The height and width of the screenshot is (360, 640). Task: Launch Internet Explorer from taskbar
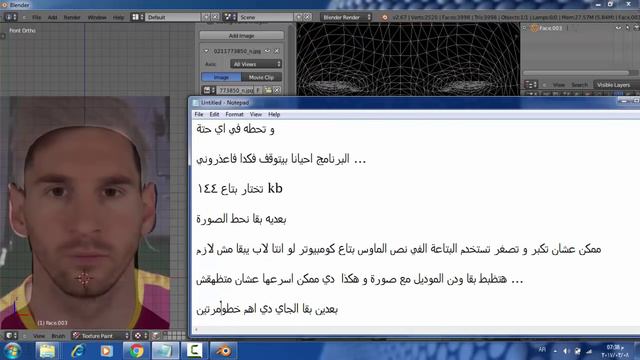click(77, 351)
